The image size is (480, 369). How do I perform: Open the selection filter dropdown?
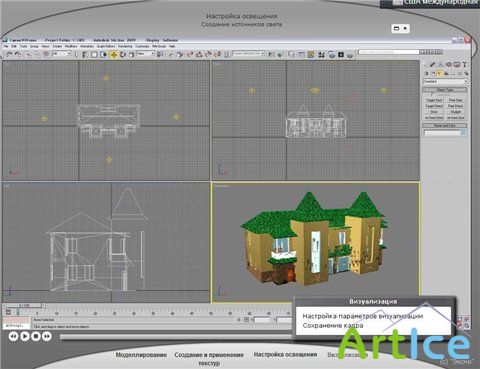click(62, 54)
